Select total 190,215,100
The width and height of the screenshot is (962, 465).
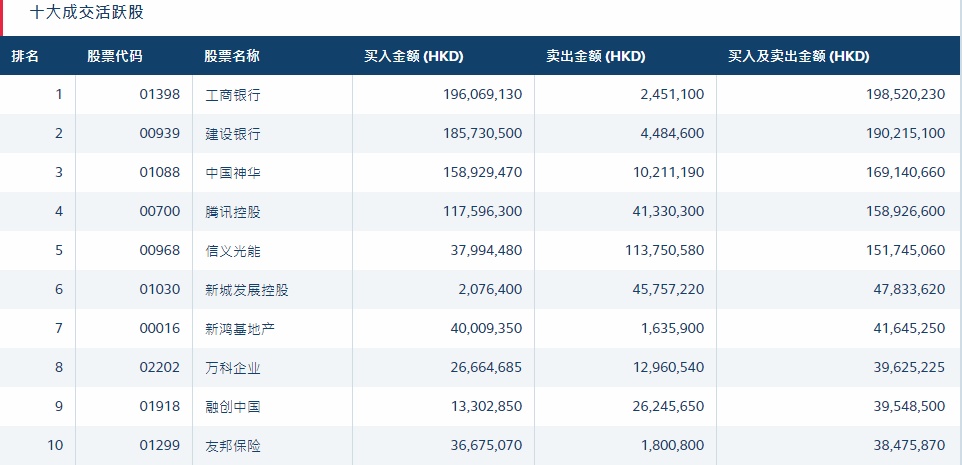point(905,133)
